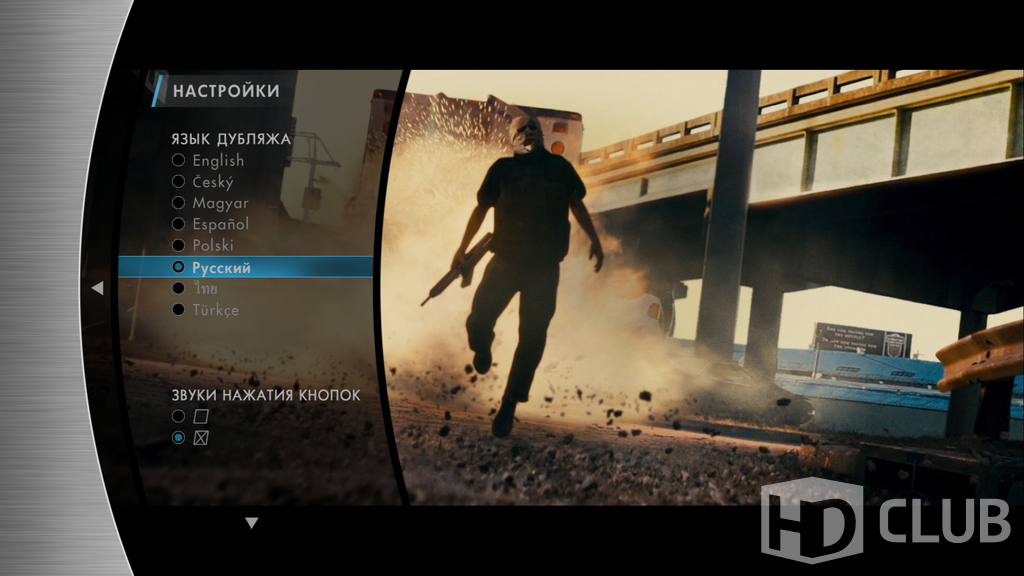The height and width of the screenshot is (576, 1024).
Task: Choose the Český radio button
Action: point(178,181)
